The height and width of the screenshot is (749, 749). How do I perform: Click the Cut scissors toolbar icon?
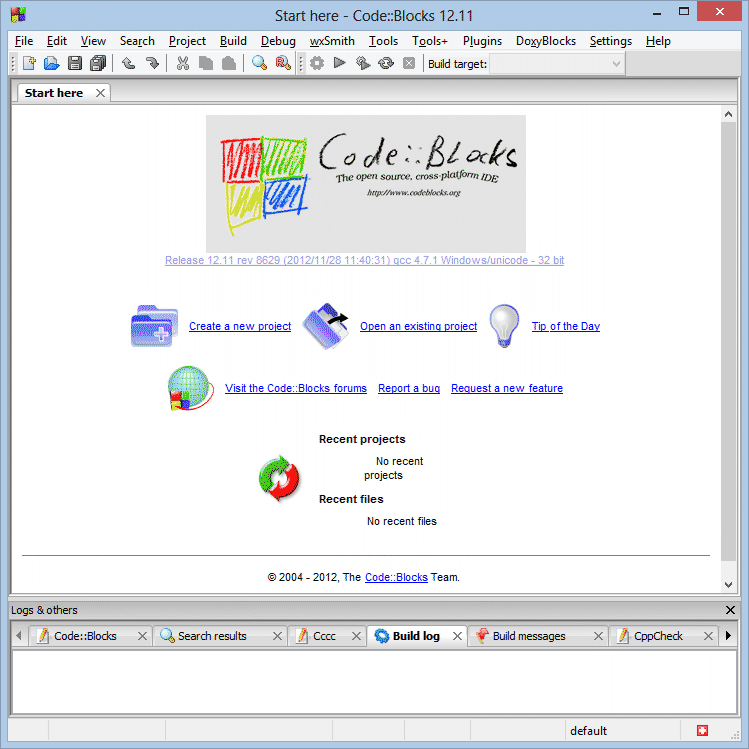click(x=182, y=64)
